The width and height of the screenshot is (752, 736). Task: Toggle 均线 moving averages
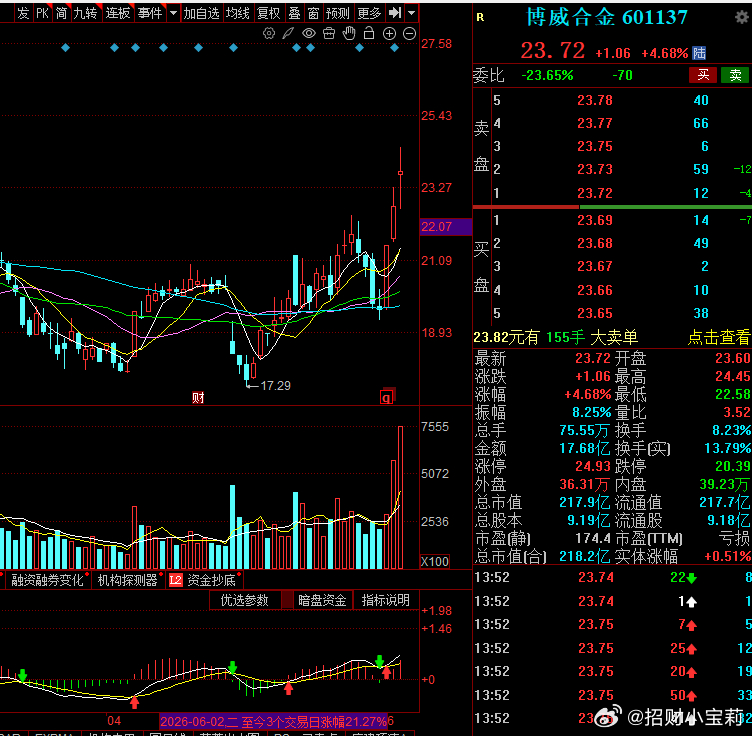pyautogui.click(x=238, y=13)
